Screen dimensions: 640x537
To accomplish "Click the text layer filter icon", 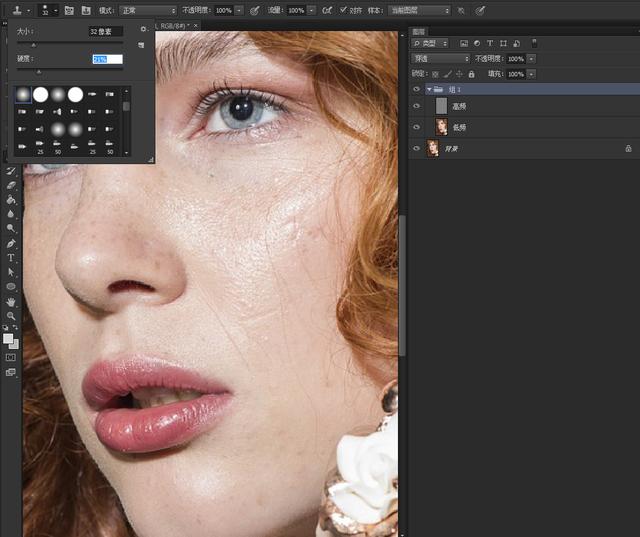I will coord(489,44).
